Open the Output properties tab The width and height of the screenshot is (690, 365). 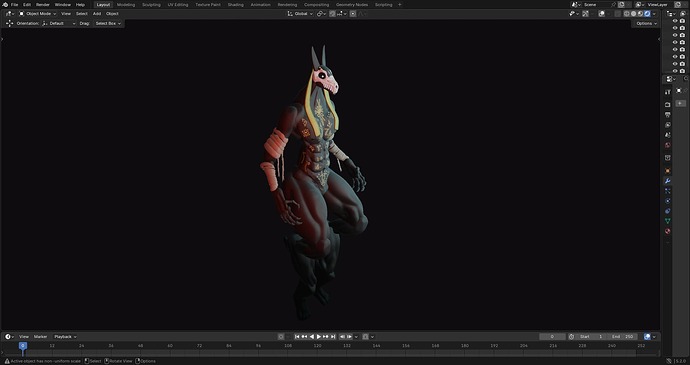[668, 114]
